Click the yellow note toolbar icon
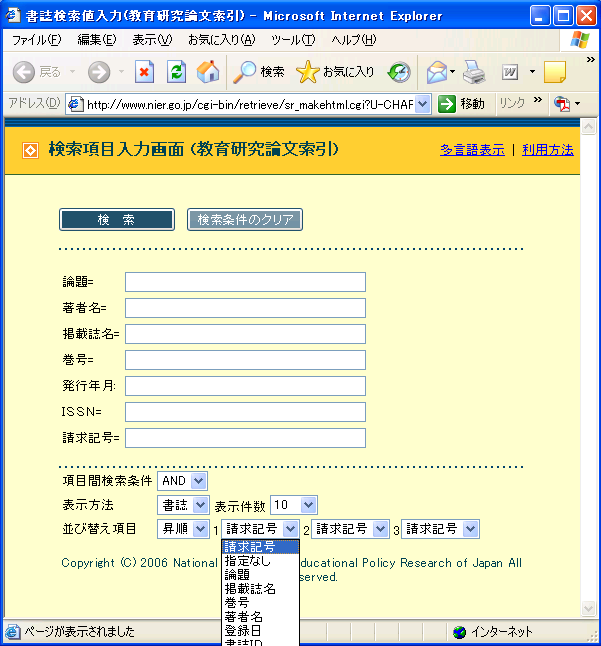Viewport: 601px width, 646px height. pyautogui.click(x=555, y=72)
